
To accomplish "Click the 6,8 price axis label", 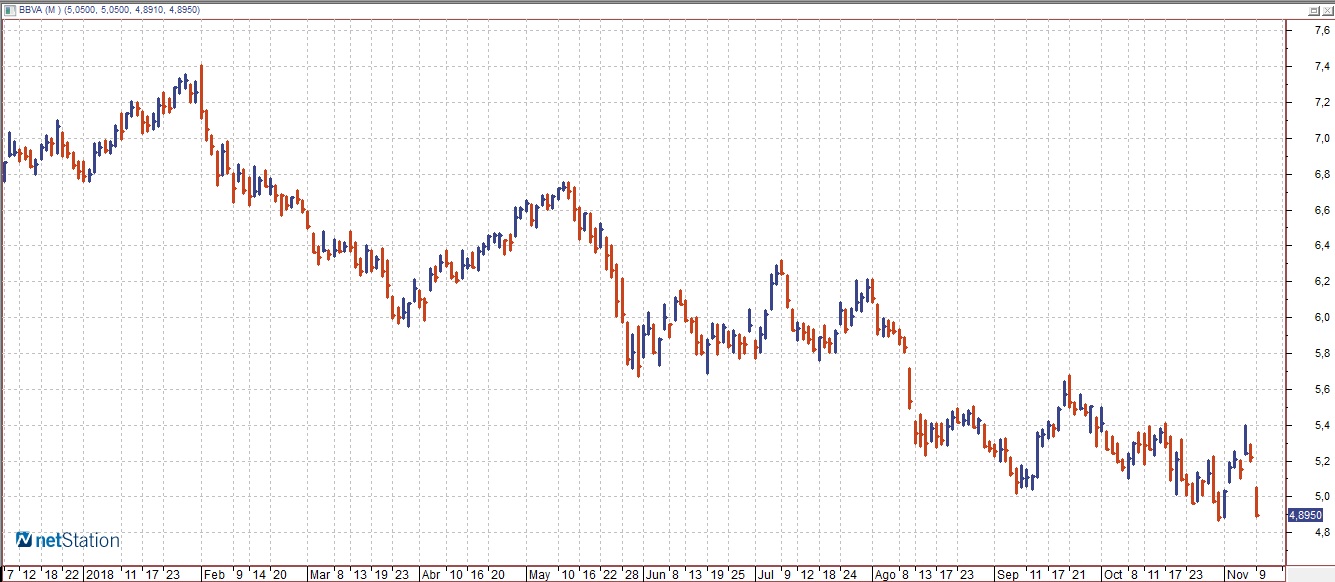I will coord(1321,174).
